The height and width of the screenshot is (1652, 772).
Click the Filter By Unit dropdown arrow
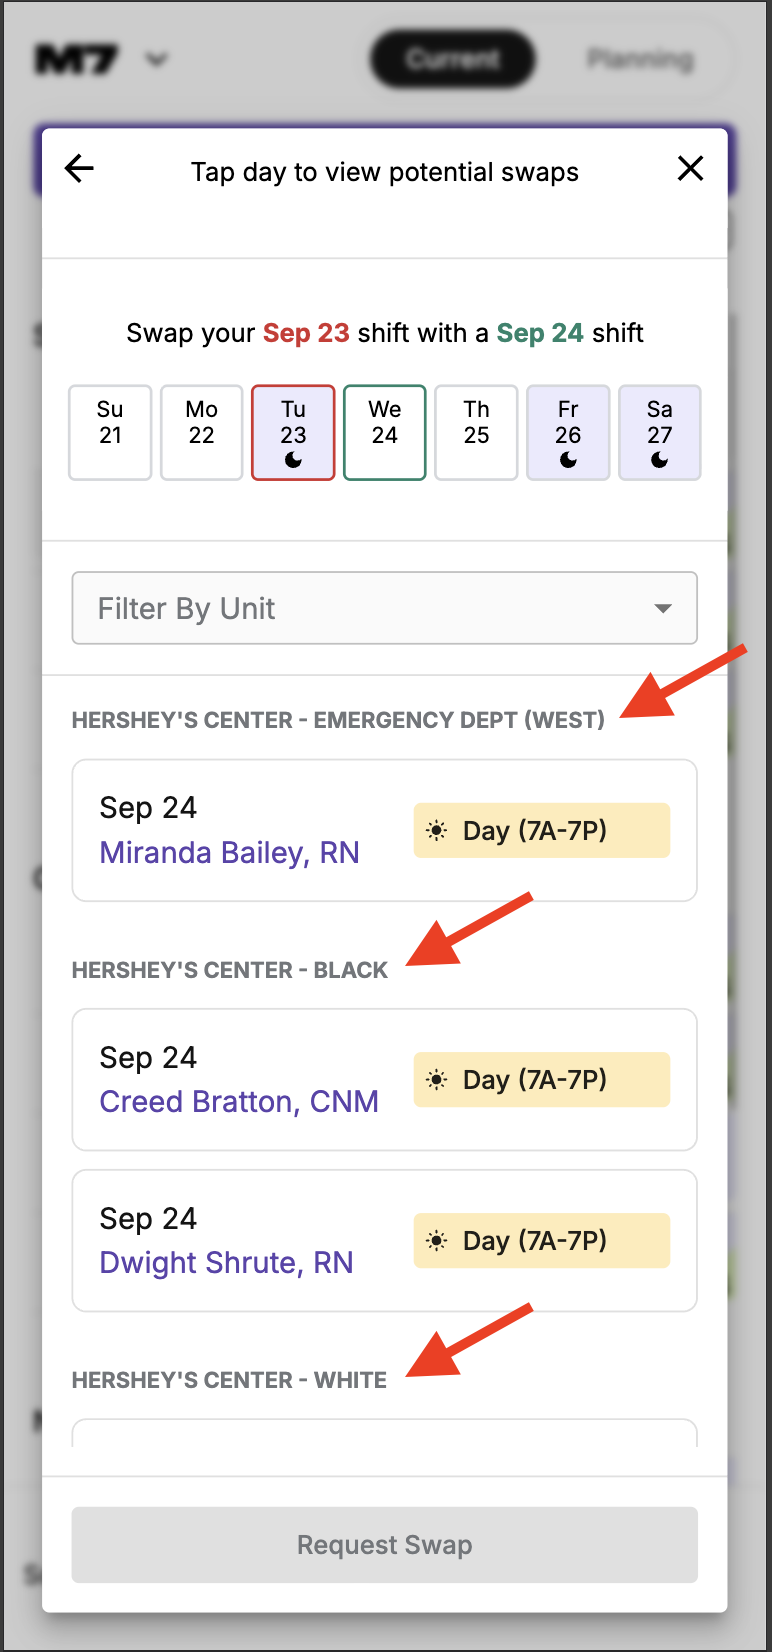[x=662, y=608]
